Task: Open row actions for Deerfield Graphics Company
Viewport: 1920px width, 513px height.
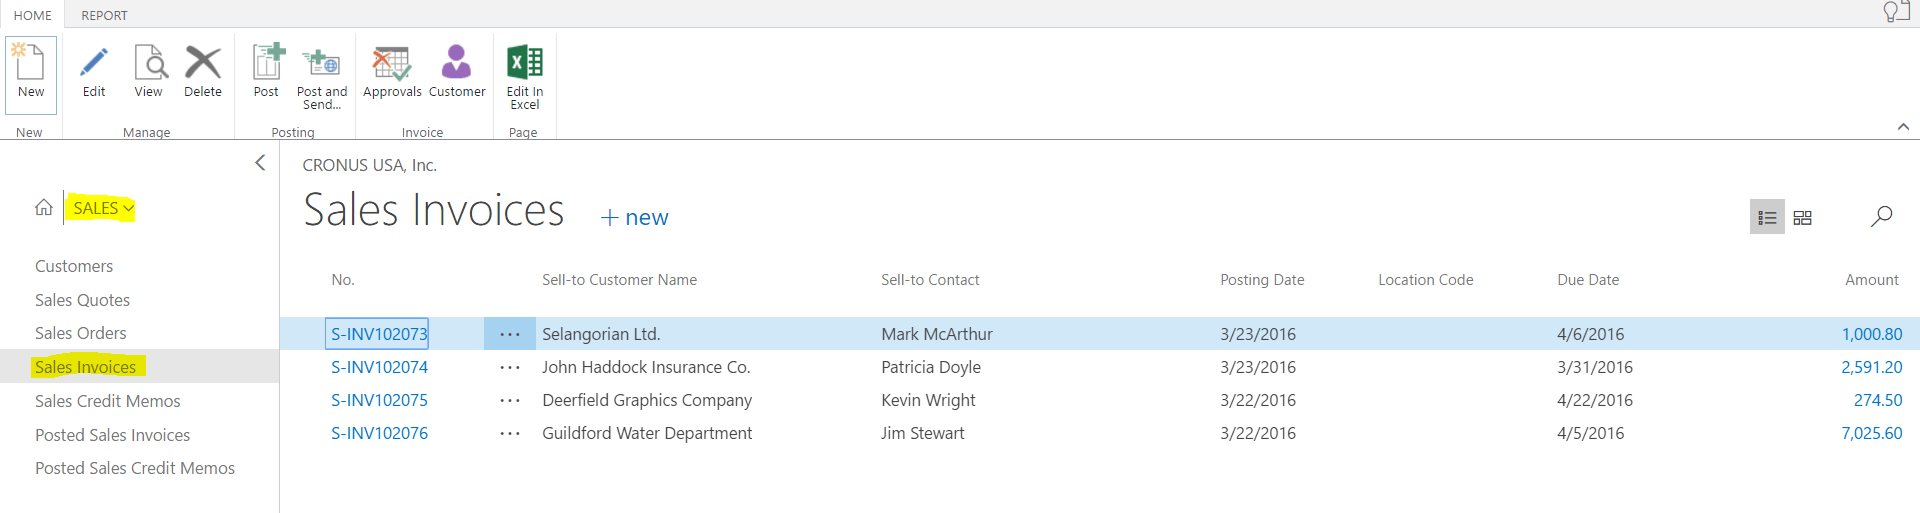Action: pyautogui.click(x=510, y=400)
